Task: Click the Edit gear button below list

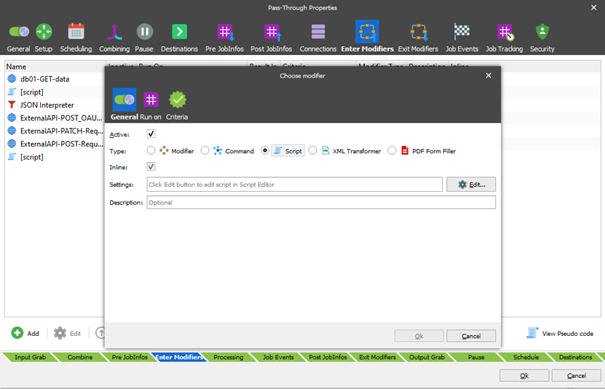Action: 68,333
